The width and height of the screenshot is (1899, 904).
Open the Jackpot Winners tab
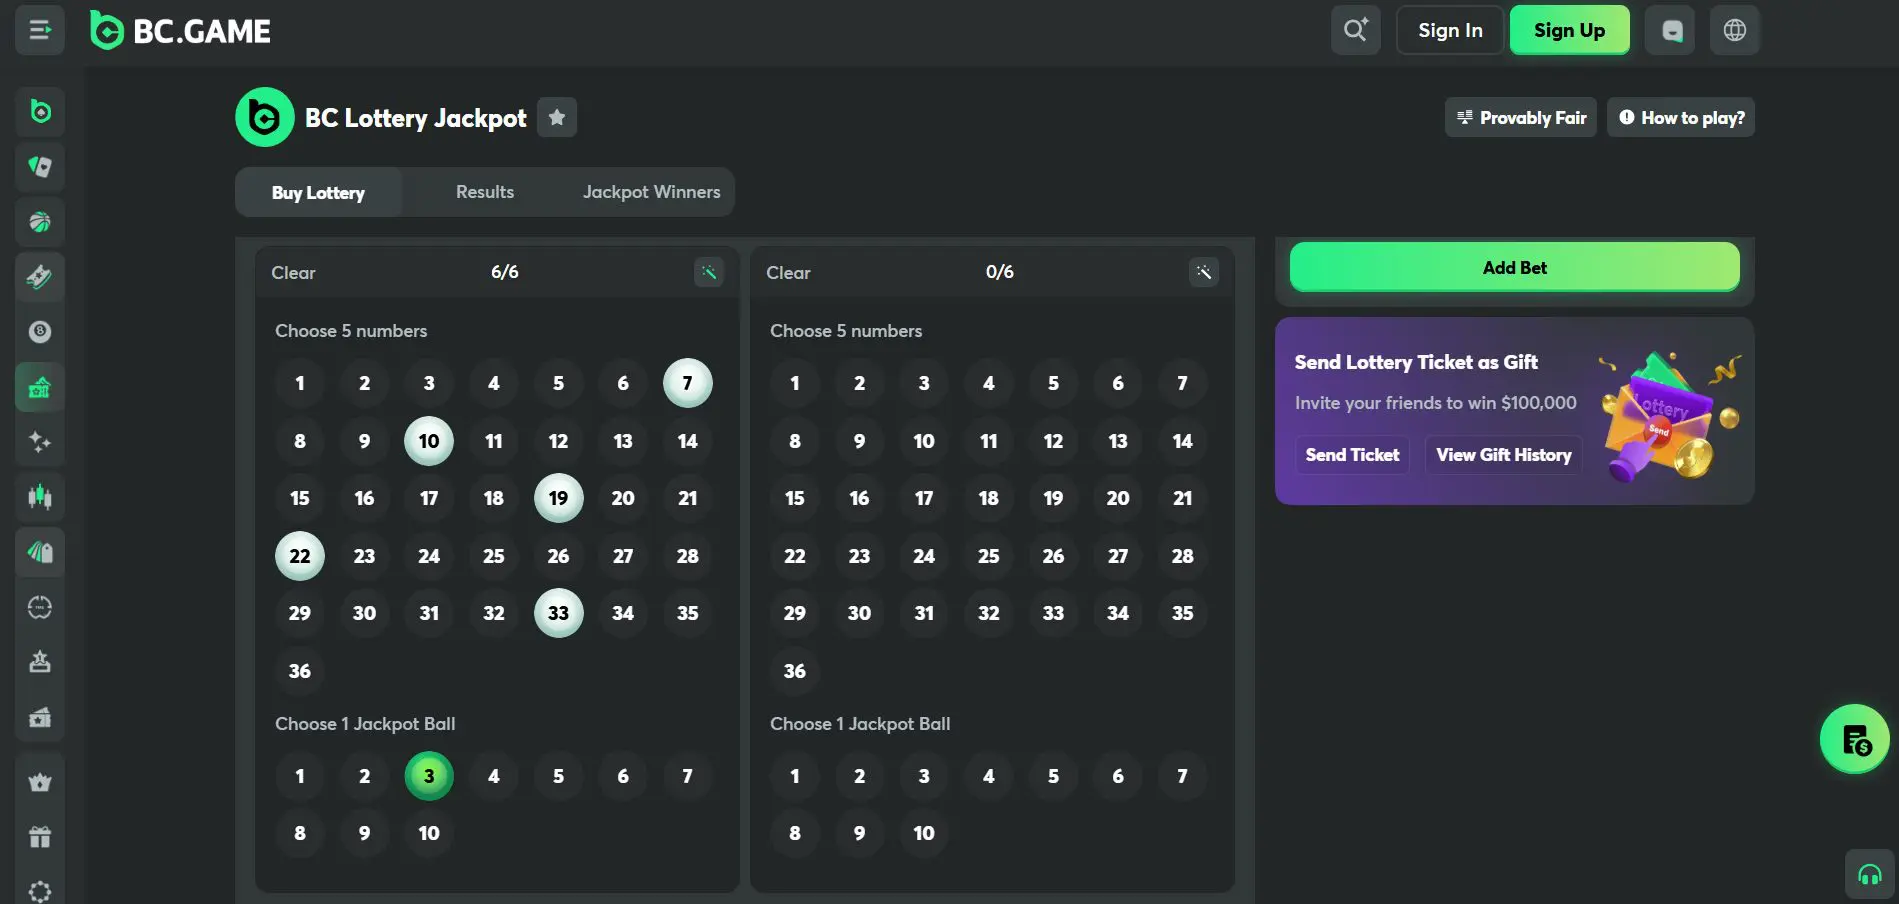click(651, 192)
